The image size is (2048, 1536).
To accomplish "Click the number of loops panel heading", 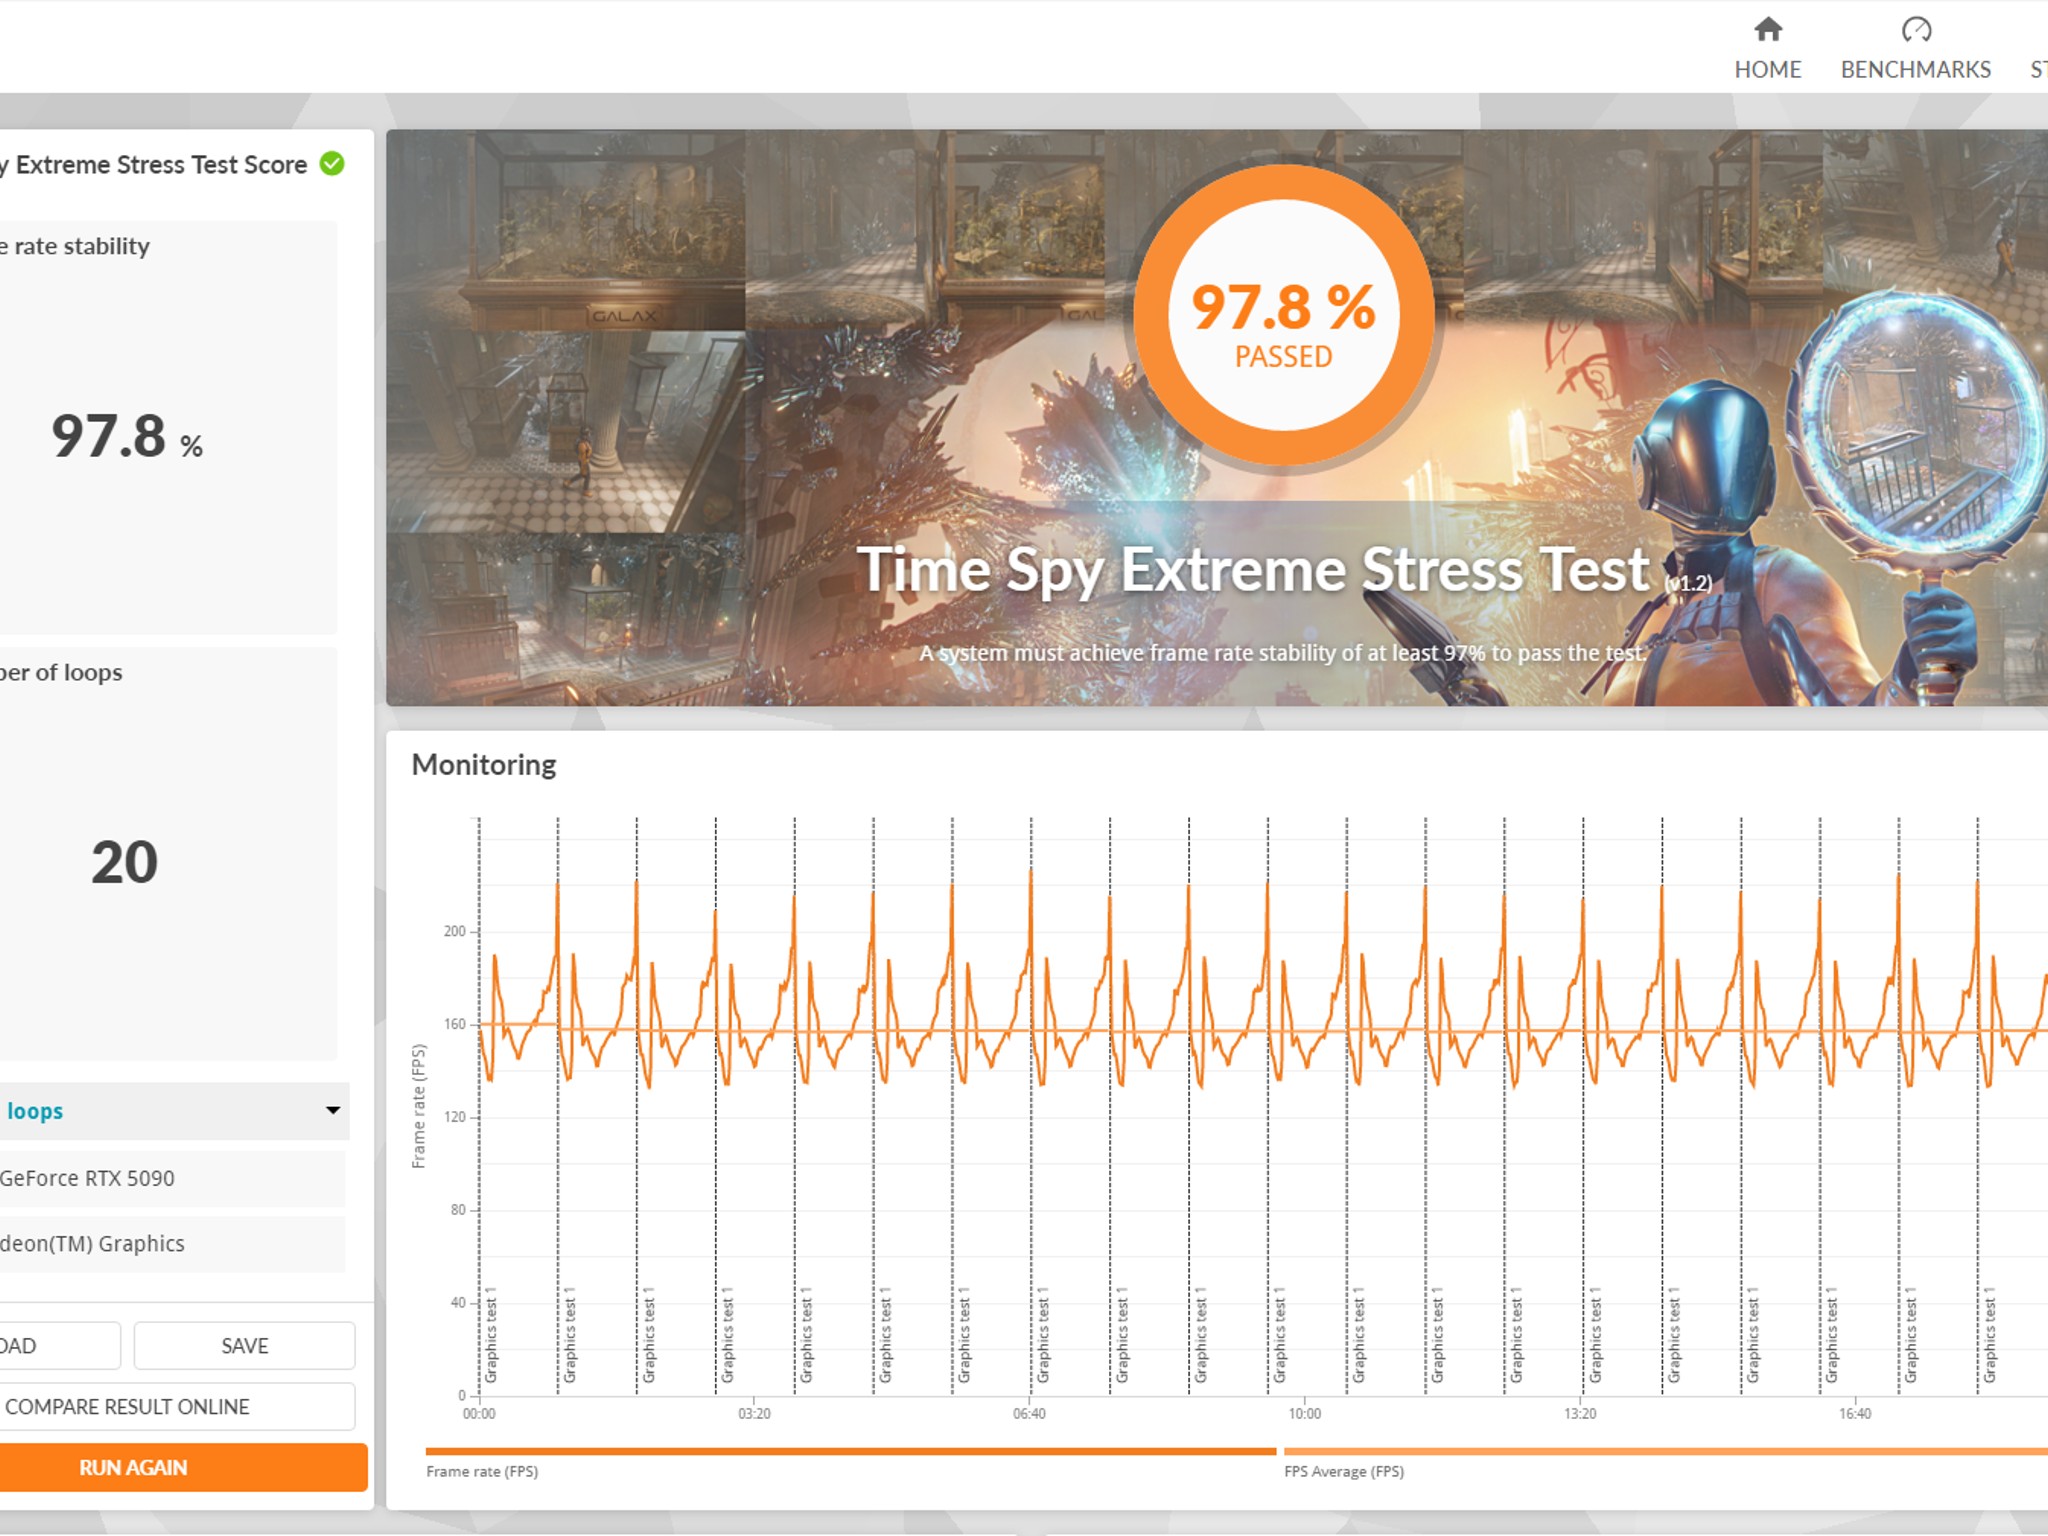I will [61, 672].
